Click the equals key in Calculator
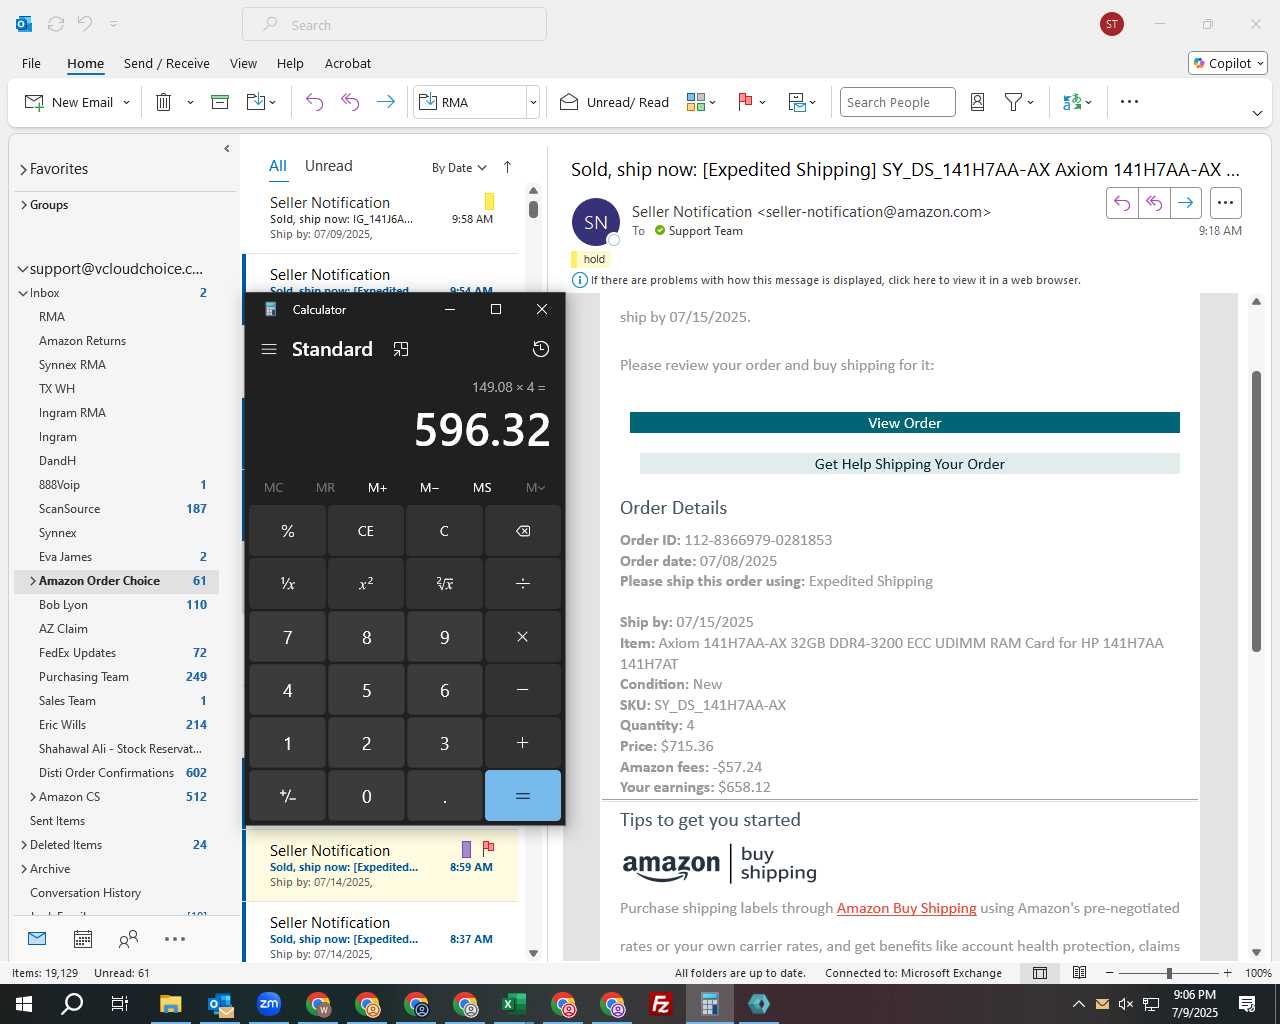1280x1024 pixels. 523,796
